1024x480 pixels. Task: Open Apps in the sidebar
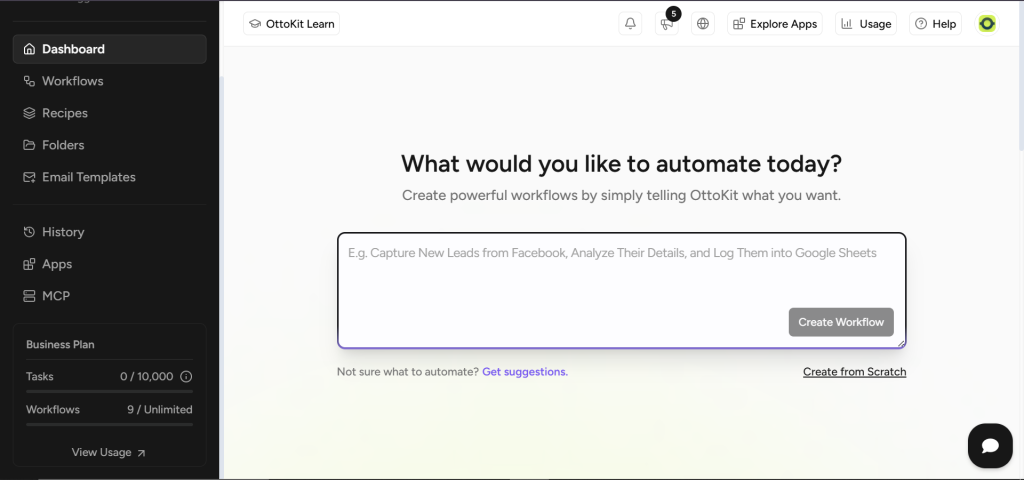tap(110, 264)
